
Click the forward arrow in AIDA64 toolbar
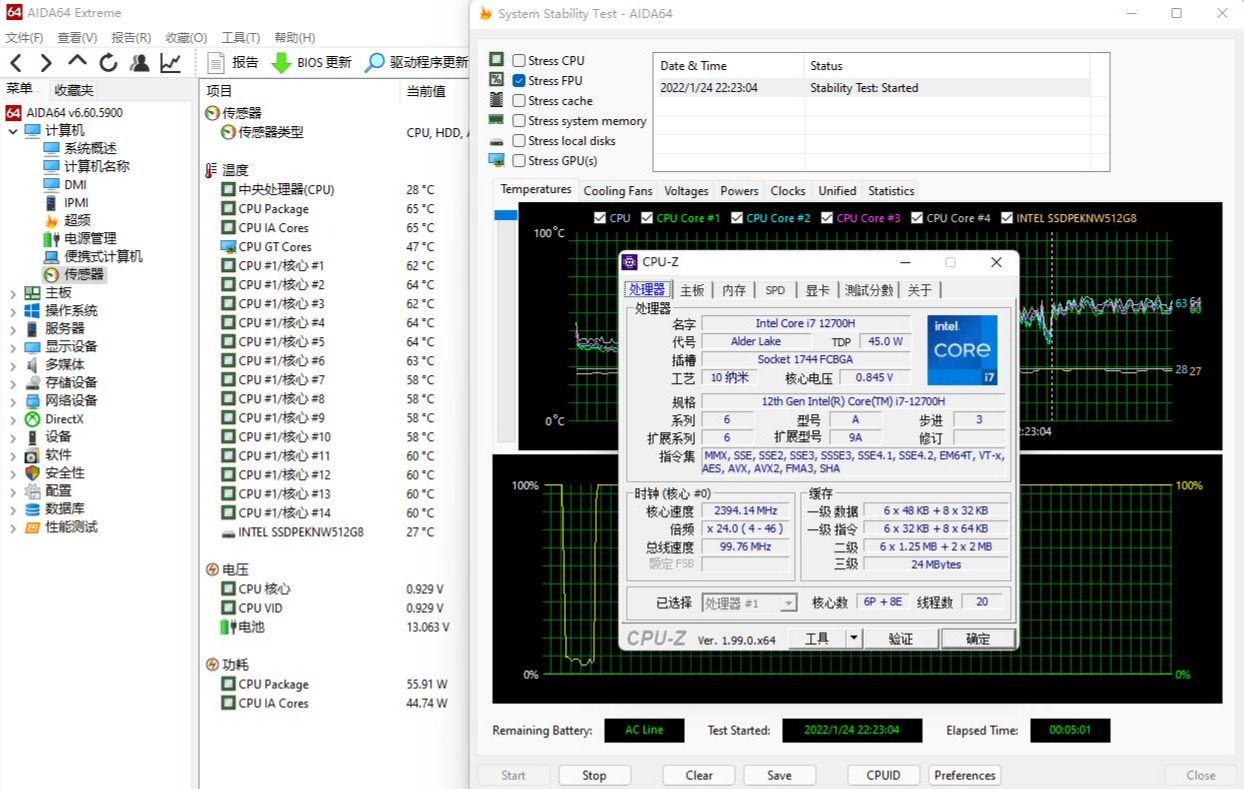click(46, 63)
